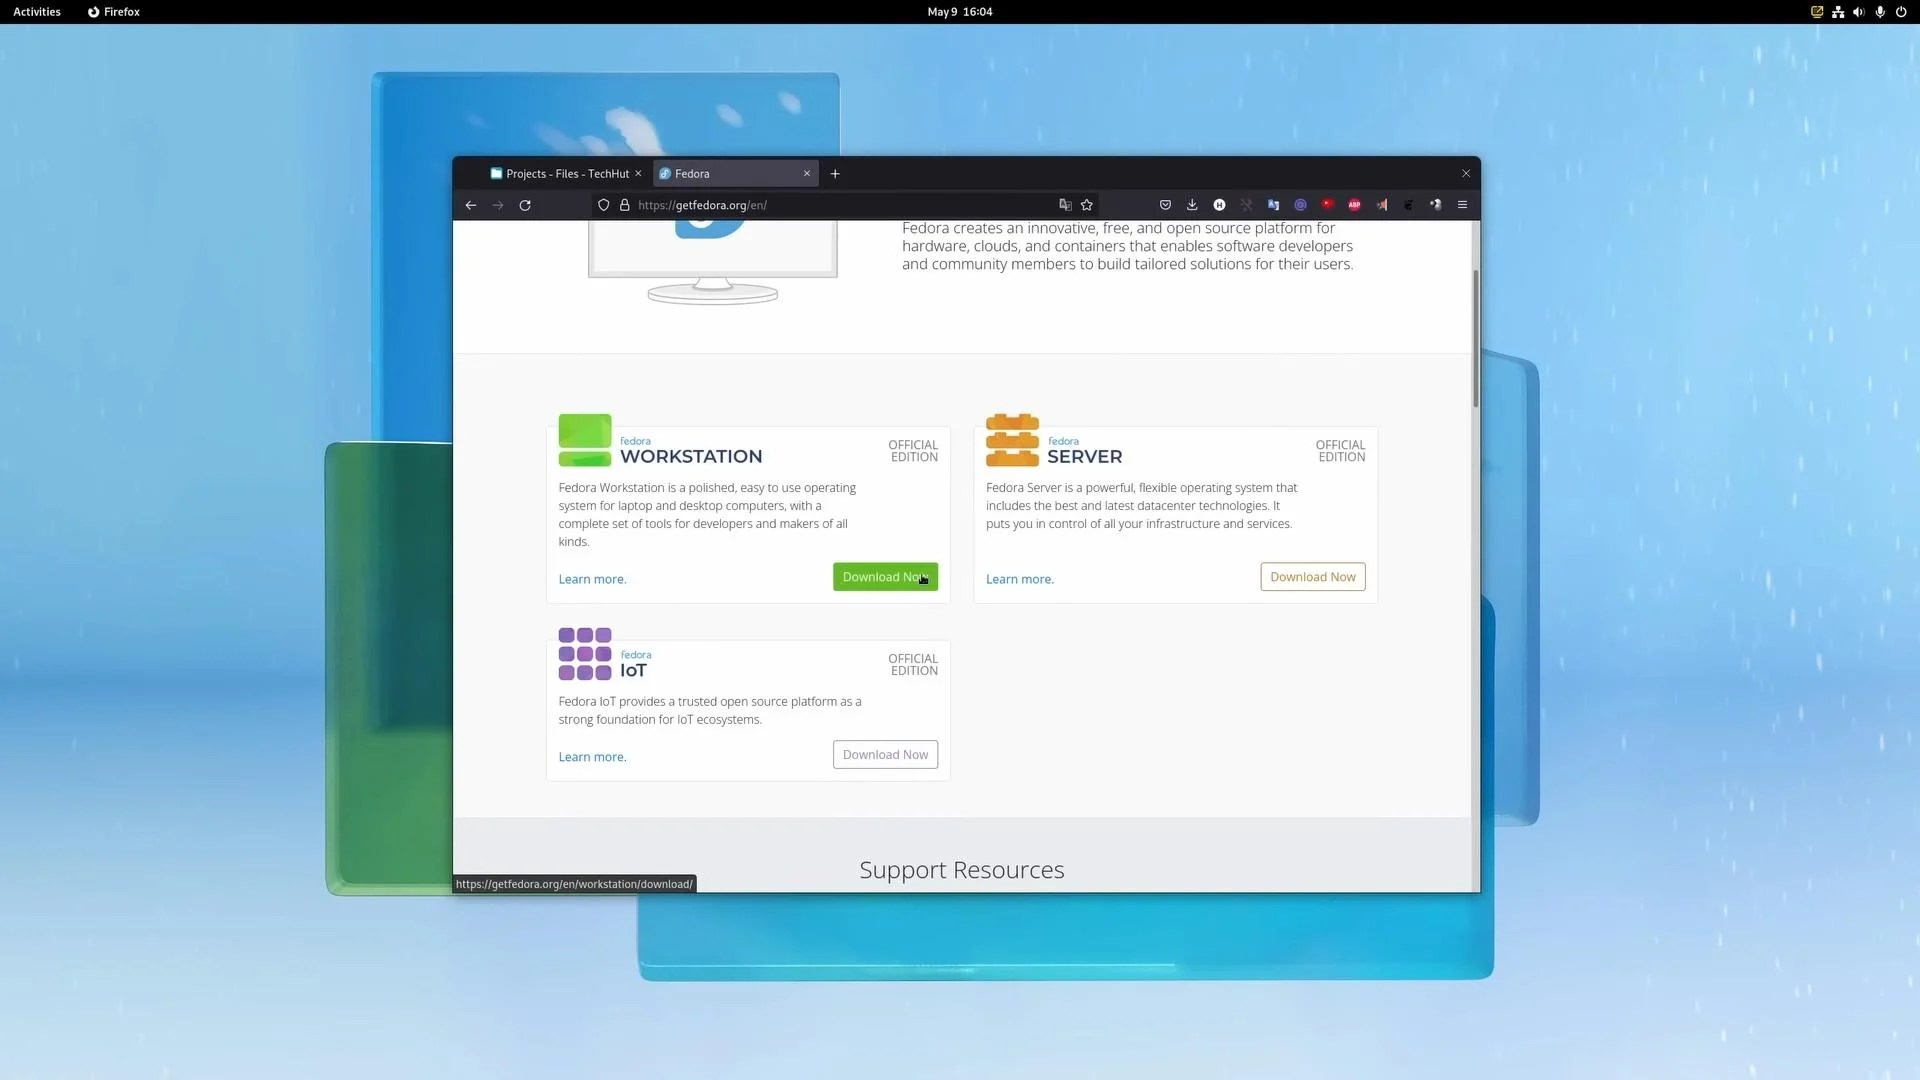Click Download Now for Fedora IoT

(885, 755)
